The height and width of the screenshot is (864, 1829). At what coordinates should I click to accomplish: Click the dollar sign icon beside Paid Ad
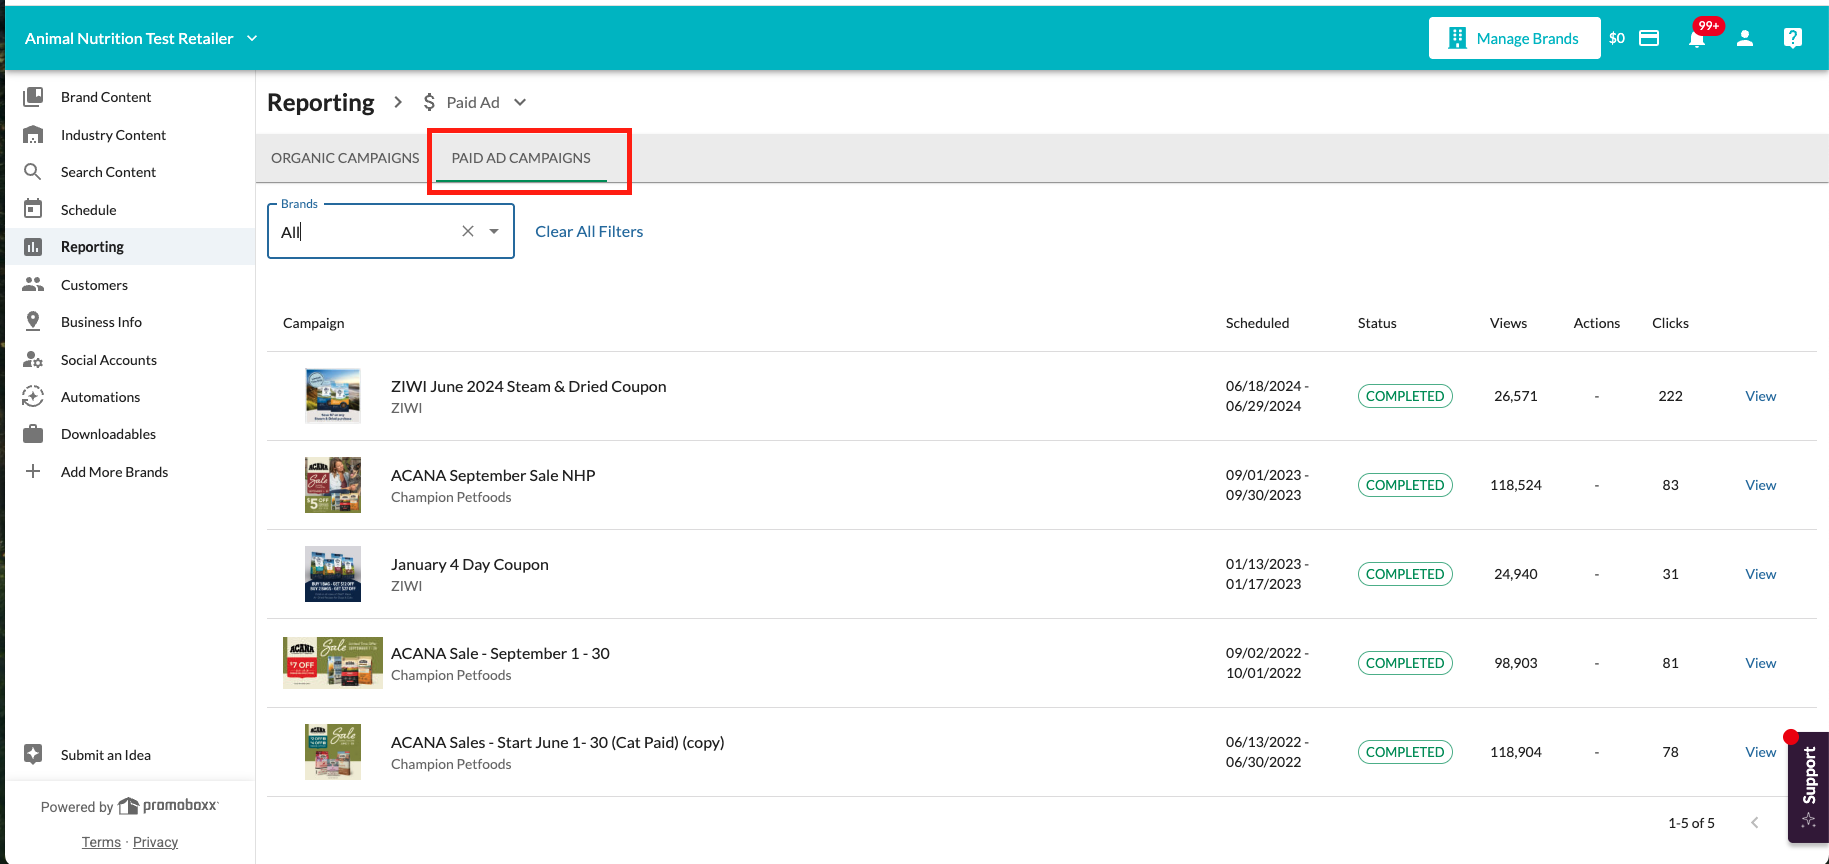pos(429,102)
